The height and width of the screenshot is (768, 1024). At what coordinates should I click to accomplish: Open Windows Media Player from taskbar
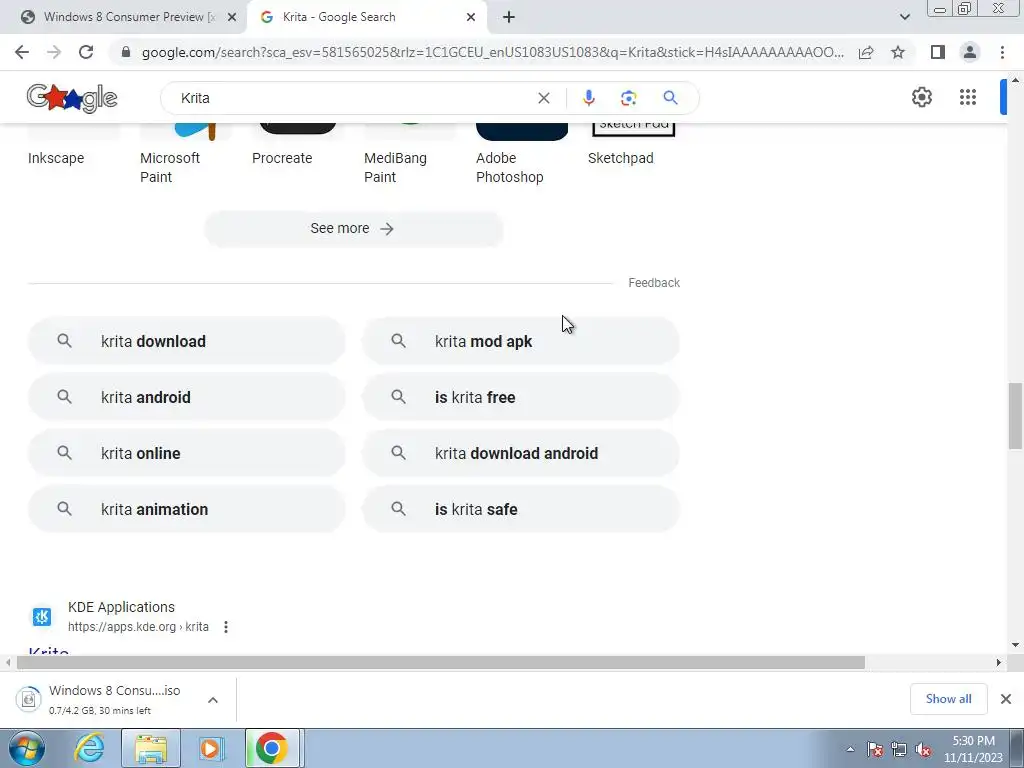click(x=210, y=748)
